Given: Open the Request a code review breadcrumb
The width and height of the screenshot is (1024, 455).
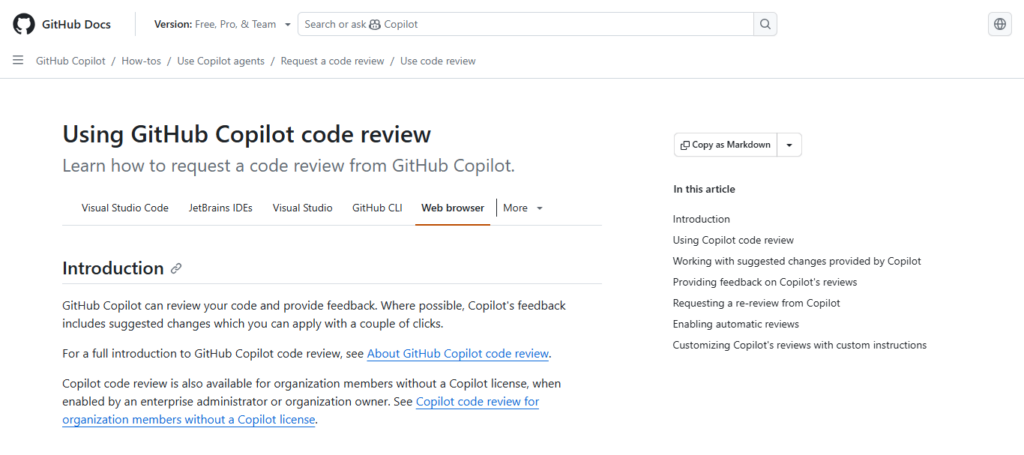Looking at the screenshot, I should click(x=332, y=61).
